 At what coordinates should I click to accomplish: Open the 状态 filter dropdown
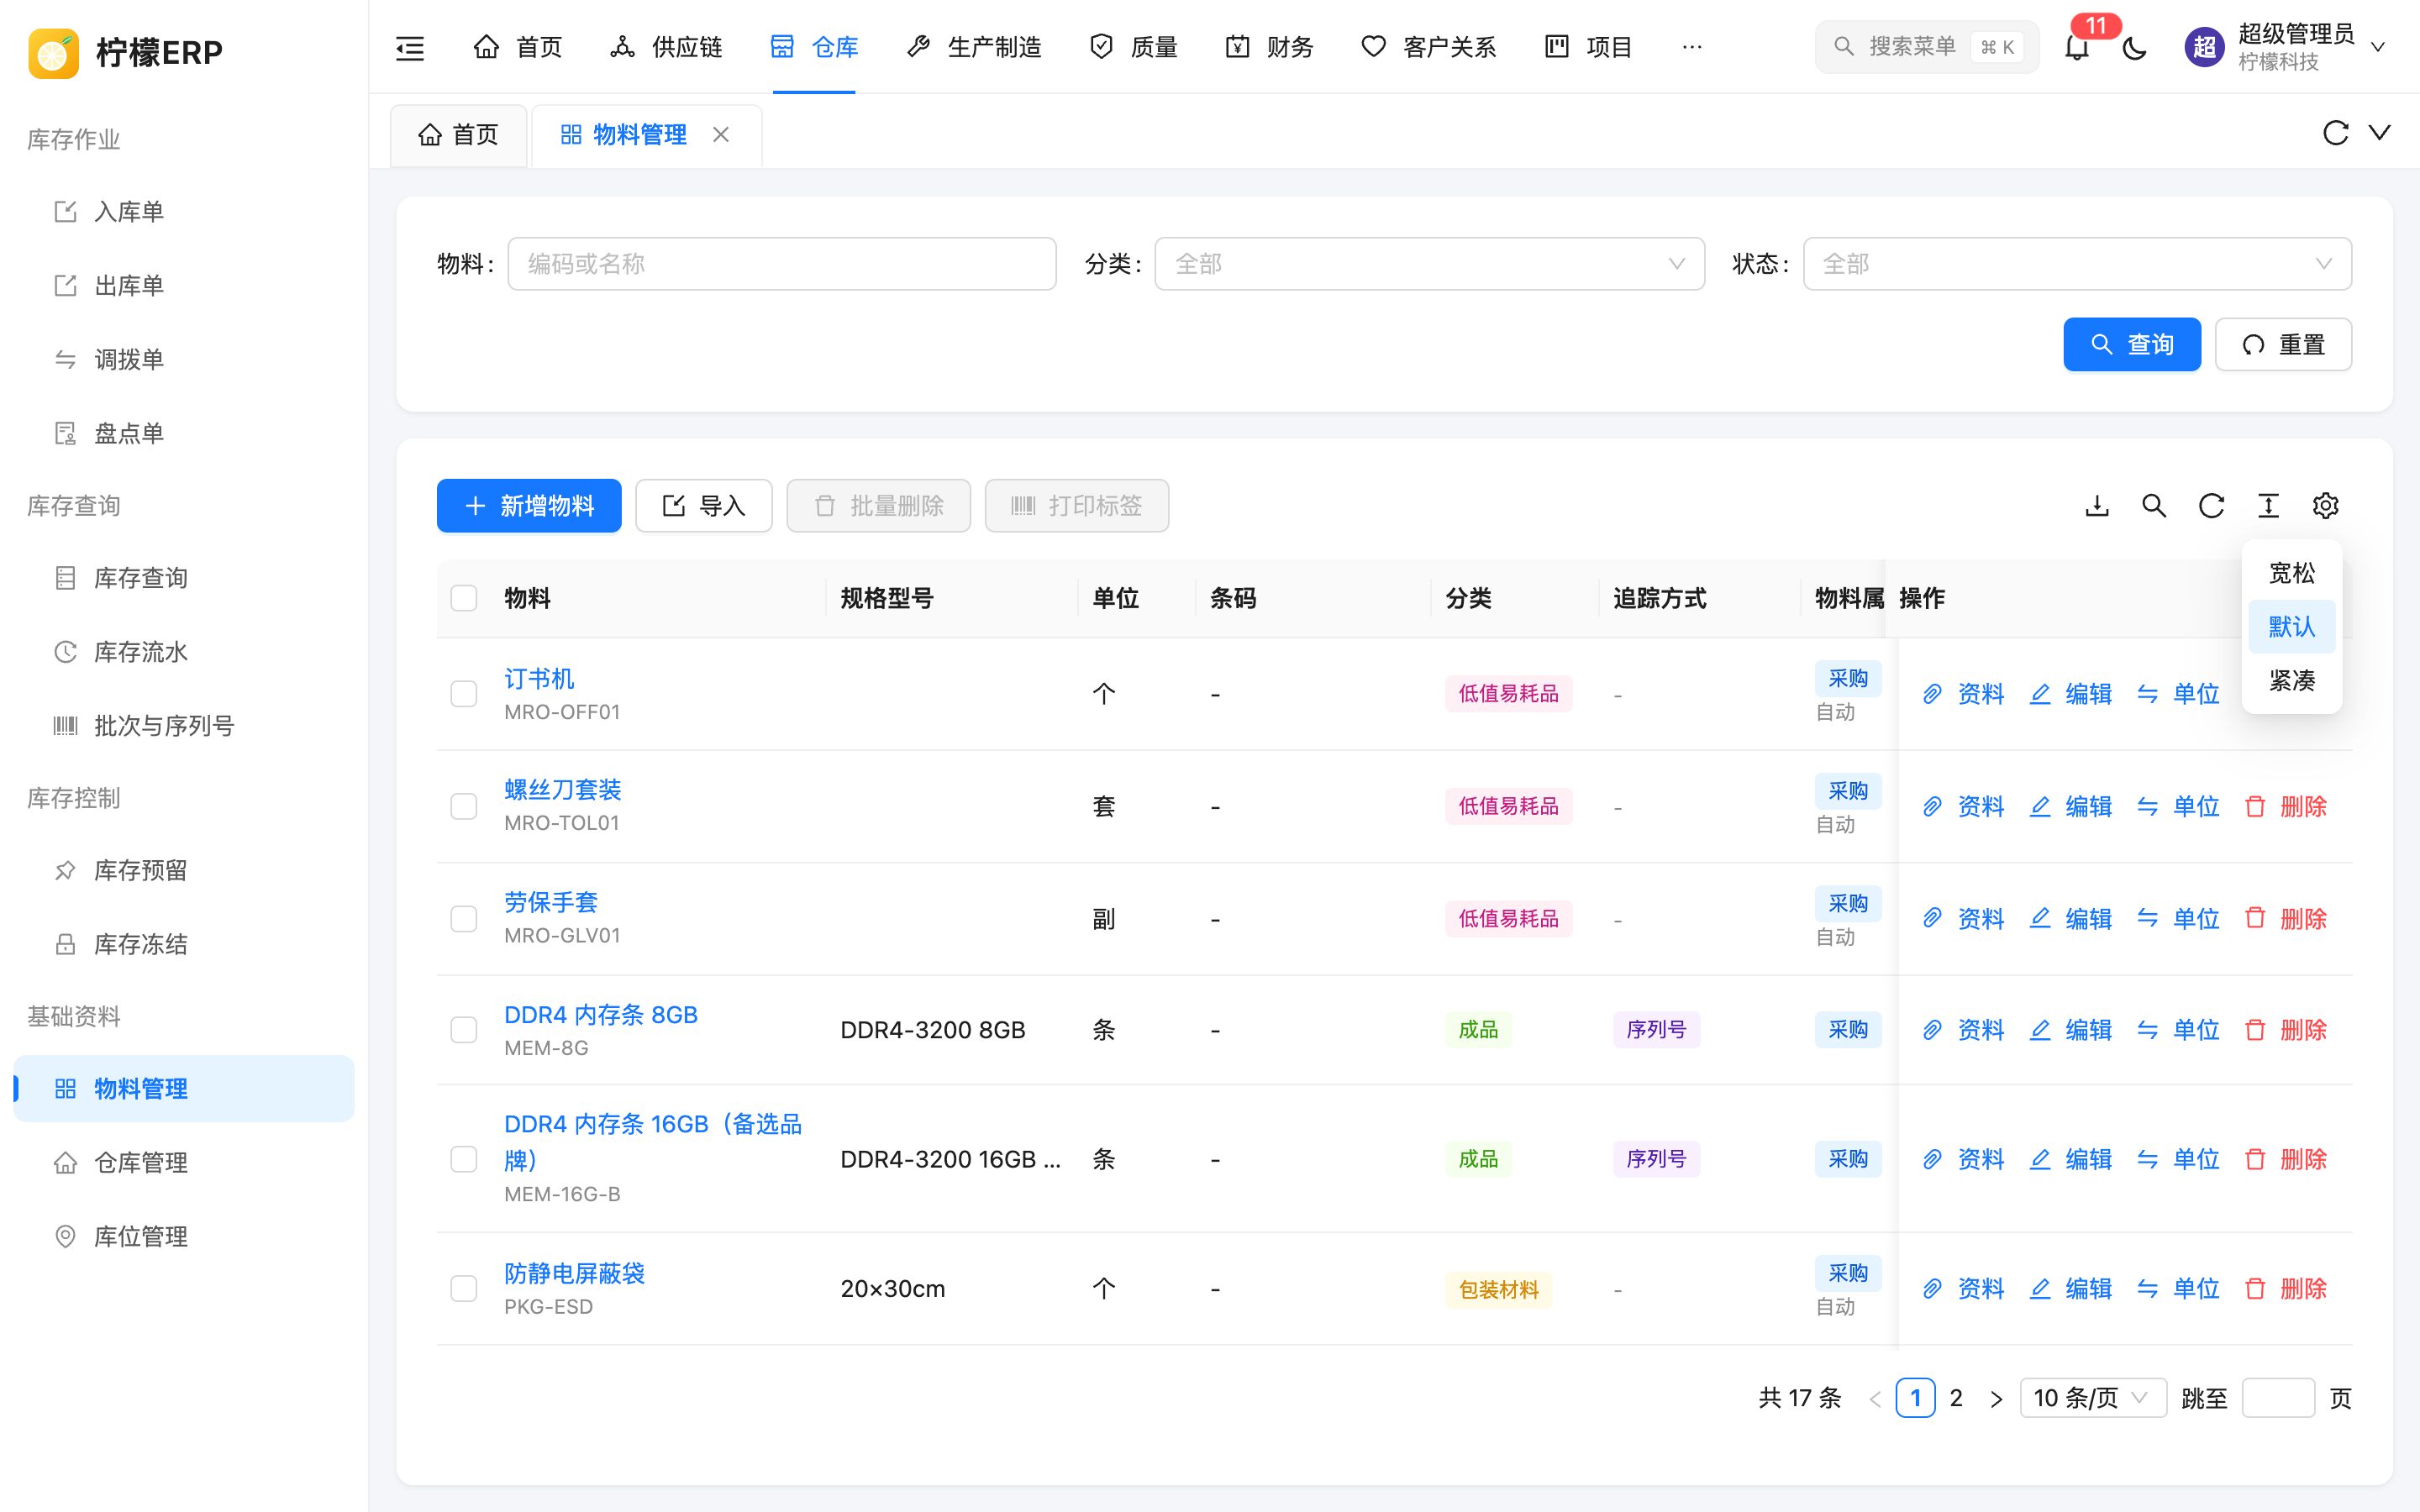2077,264
